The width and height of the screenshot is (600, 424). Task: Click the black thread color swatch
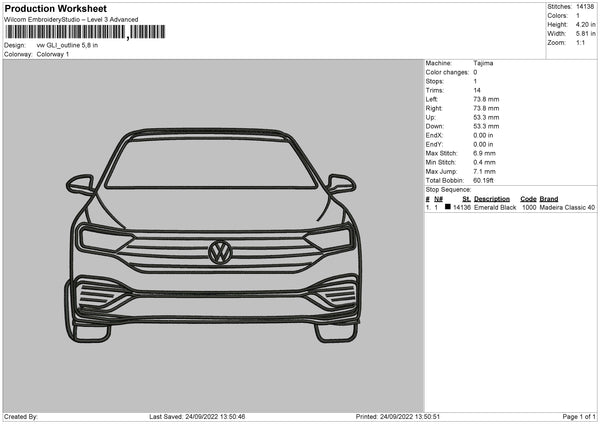(448, 207)
